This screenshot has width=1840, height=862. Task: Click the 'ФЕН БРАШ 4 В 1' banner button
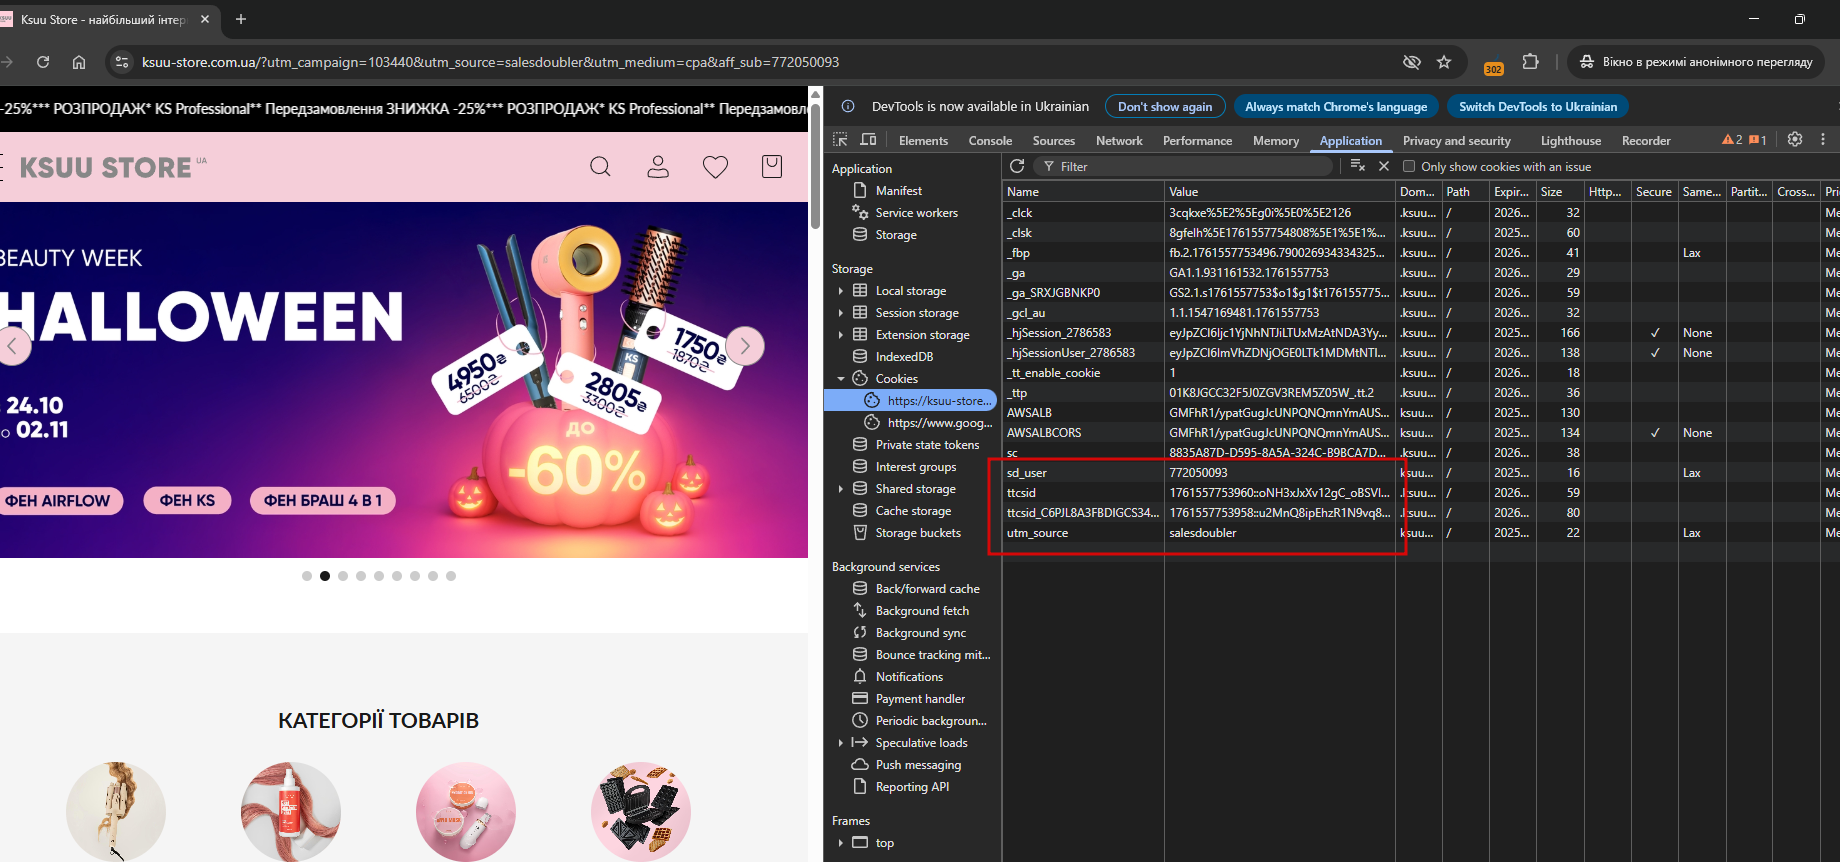point(323,500)
